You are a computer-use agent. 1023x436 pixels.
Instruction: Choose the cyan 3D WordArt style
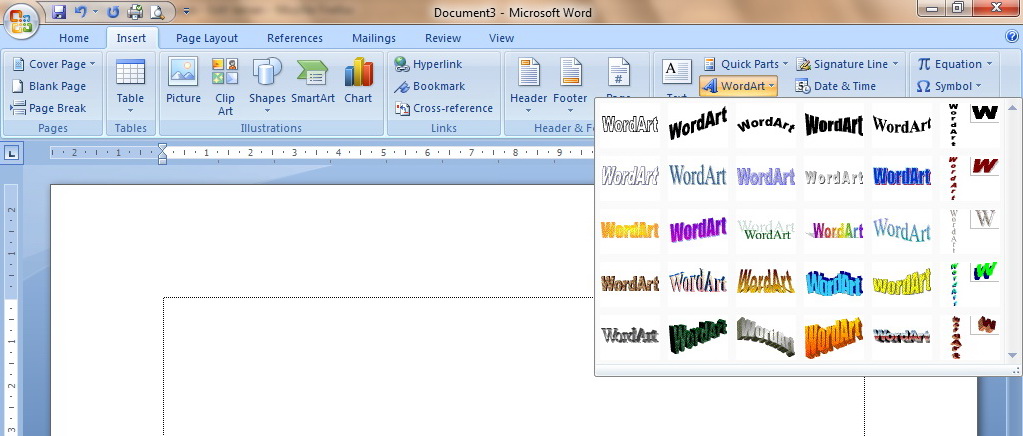(833, 283)
